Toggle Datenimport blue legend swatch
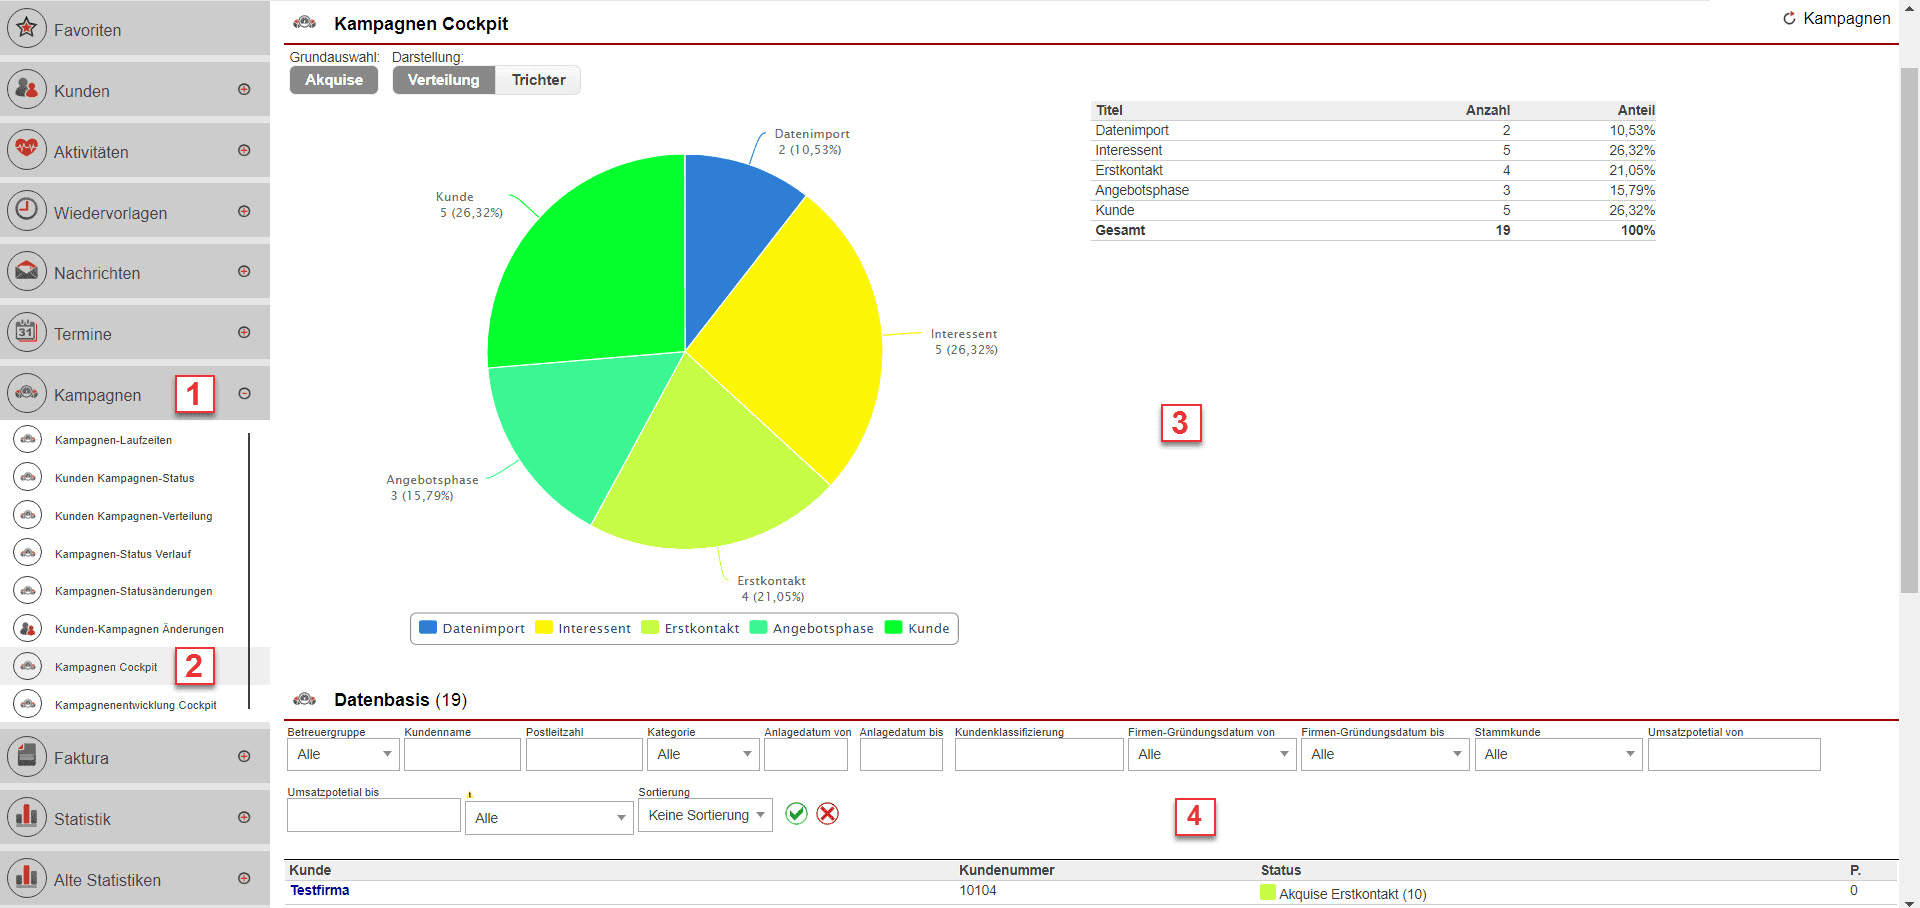The width and height of the screenshot is (1920, 908). [x=428, y=628]
